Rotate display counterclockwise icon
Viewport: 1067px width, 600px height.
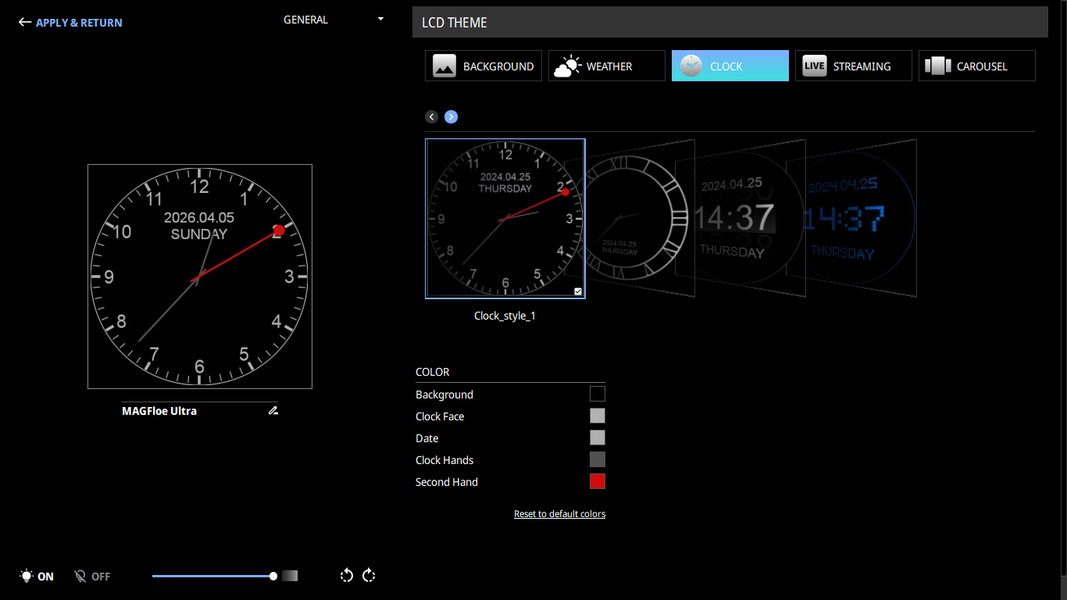[346, 576]
